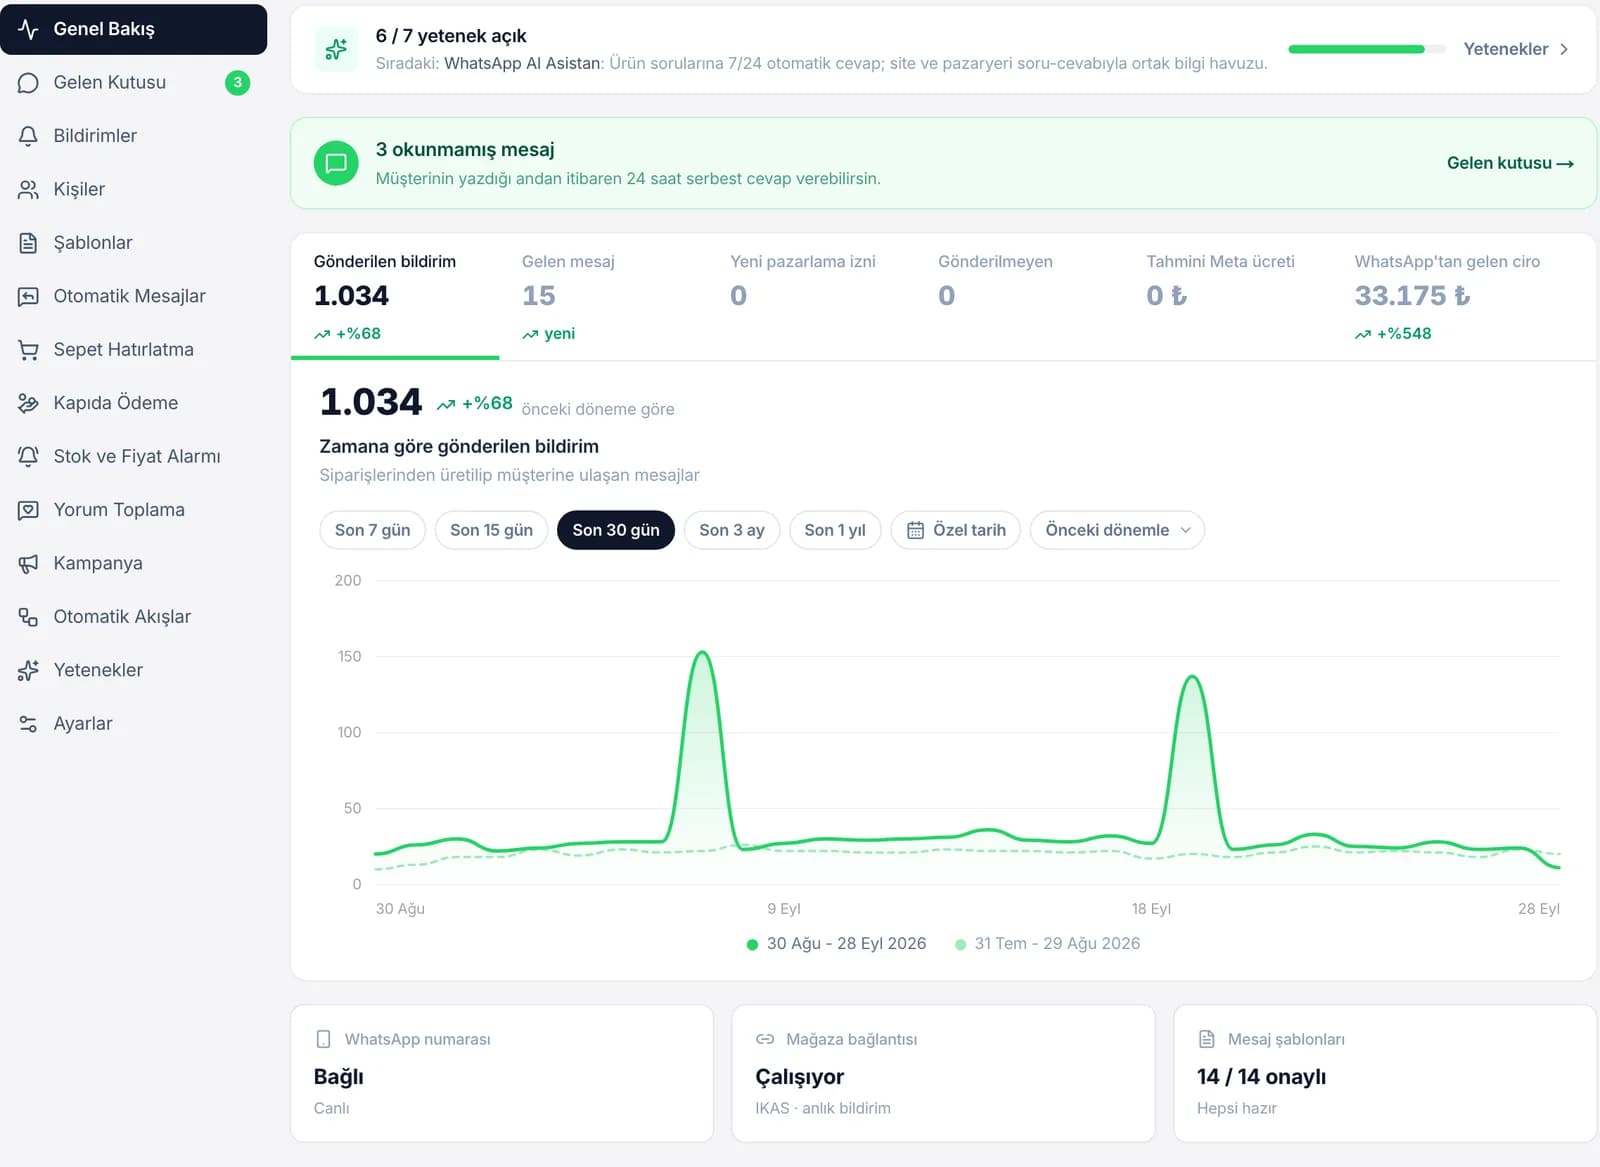Select the Son 7 gün range
The height and width of the screenshot is (1167, 1600).
[x=372, y=530]
